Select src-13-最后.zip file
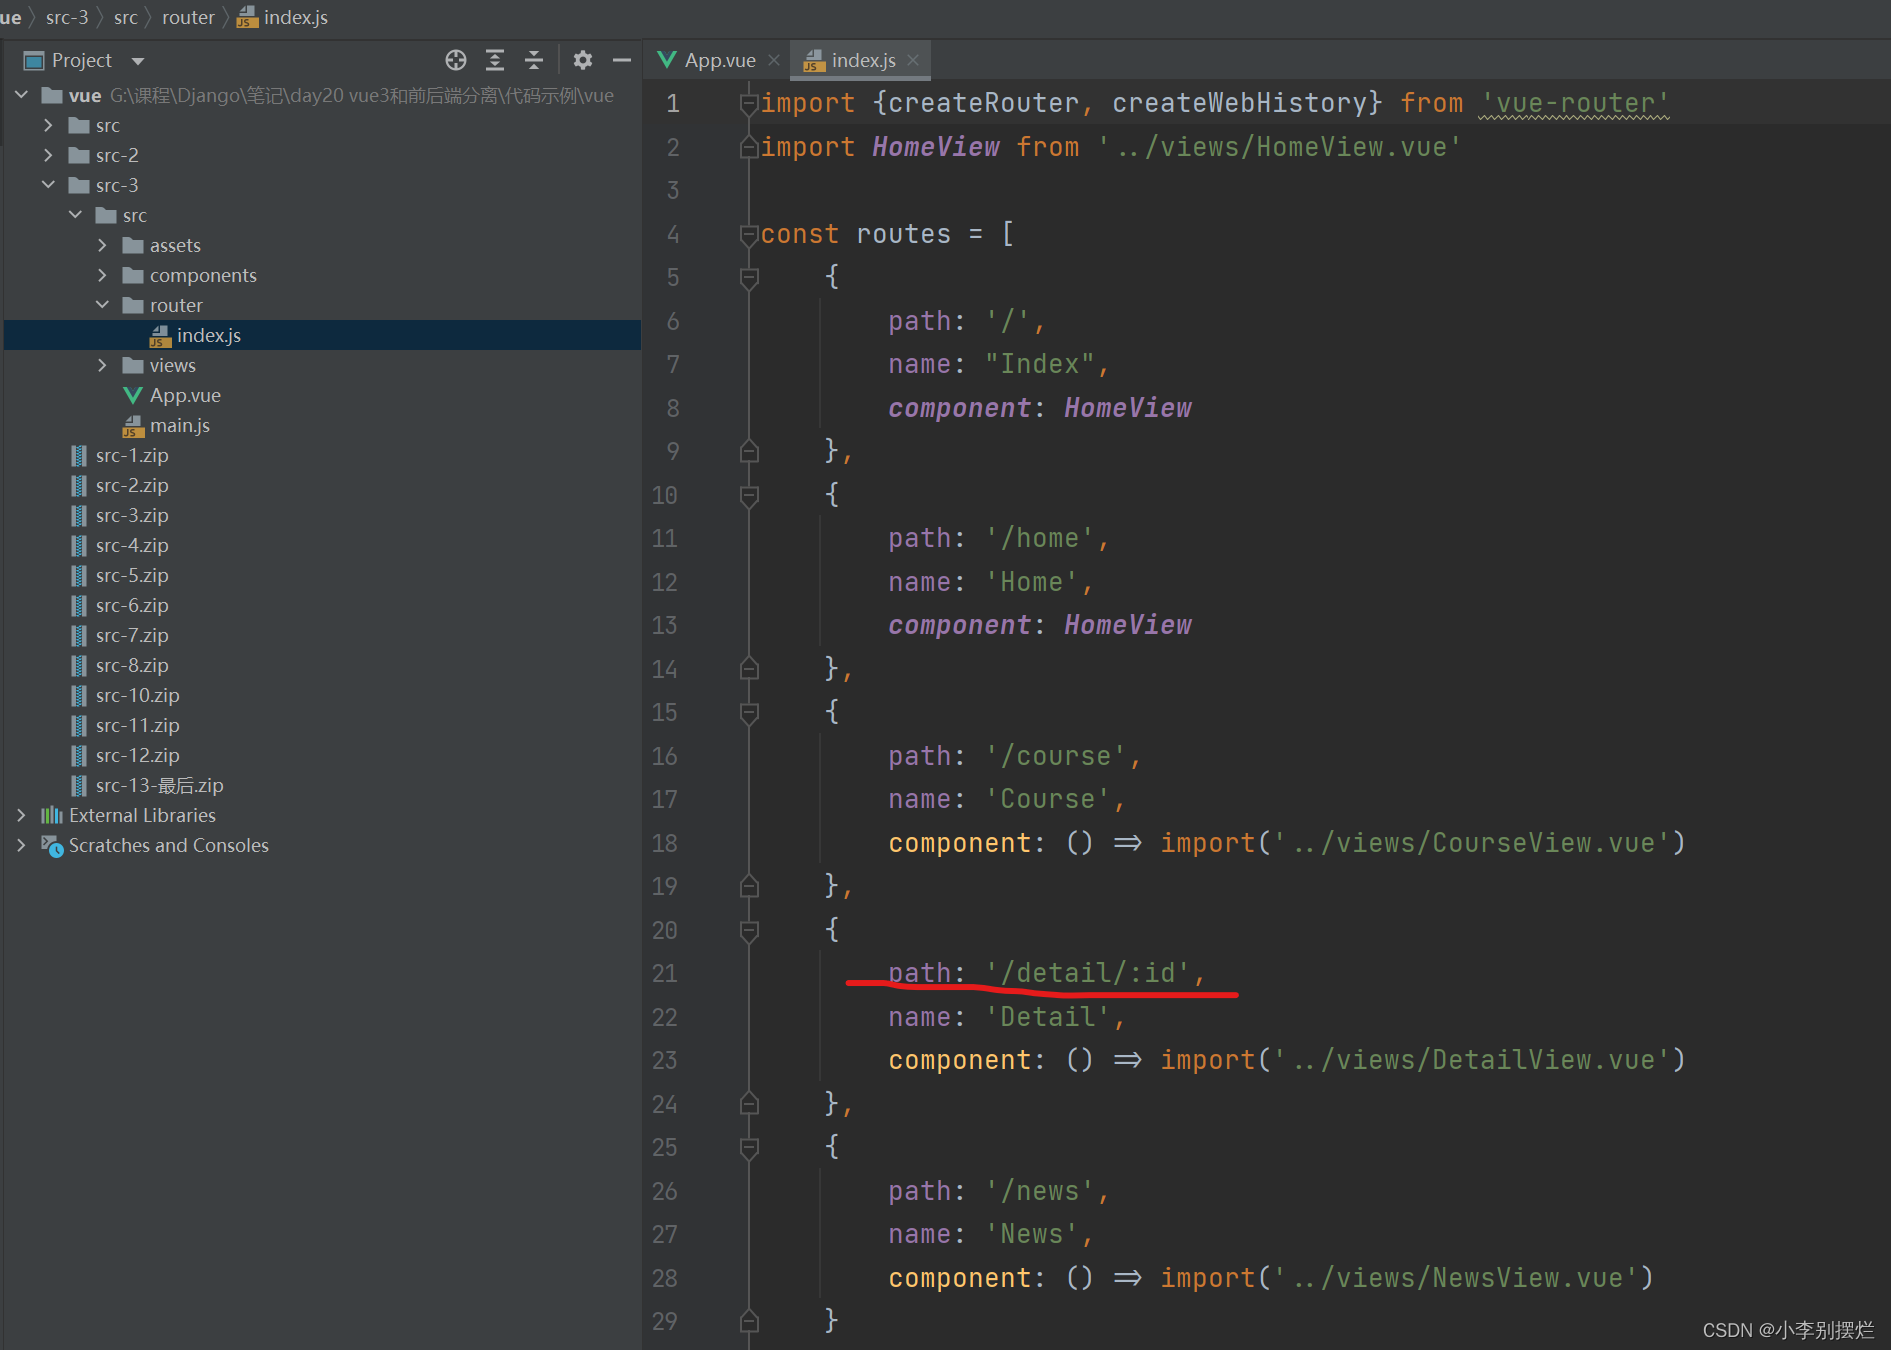 click(159, 785)
